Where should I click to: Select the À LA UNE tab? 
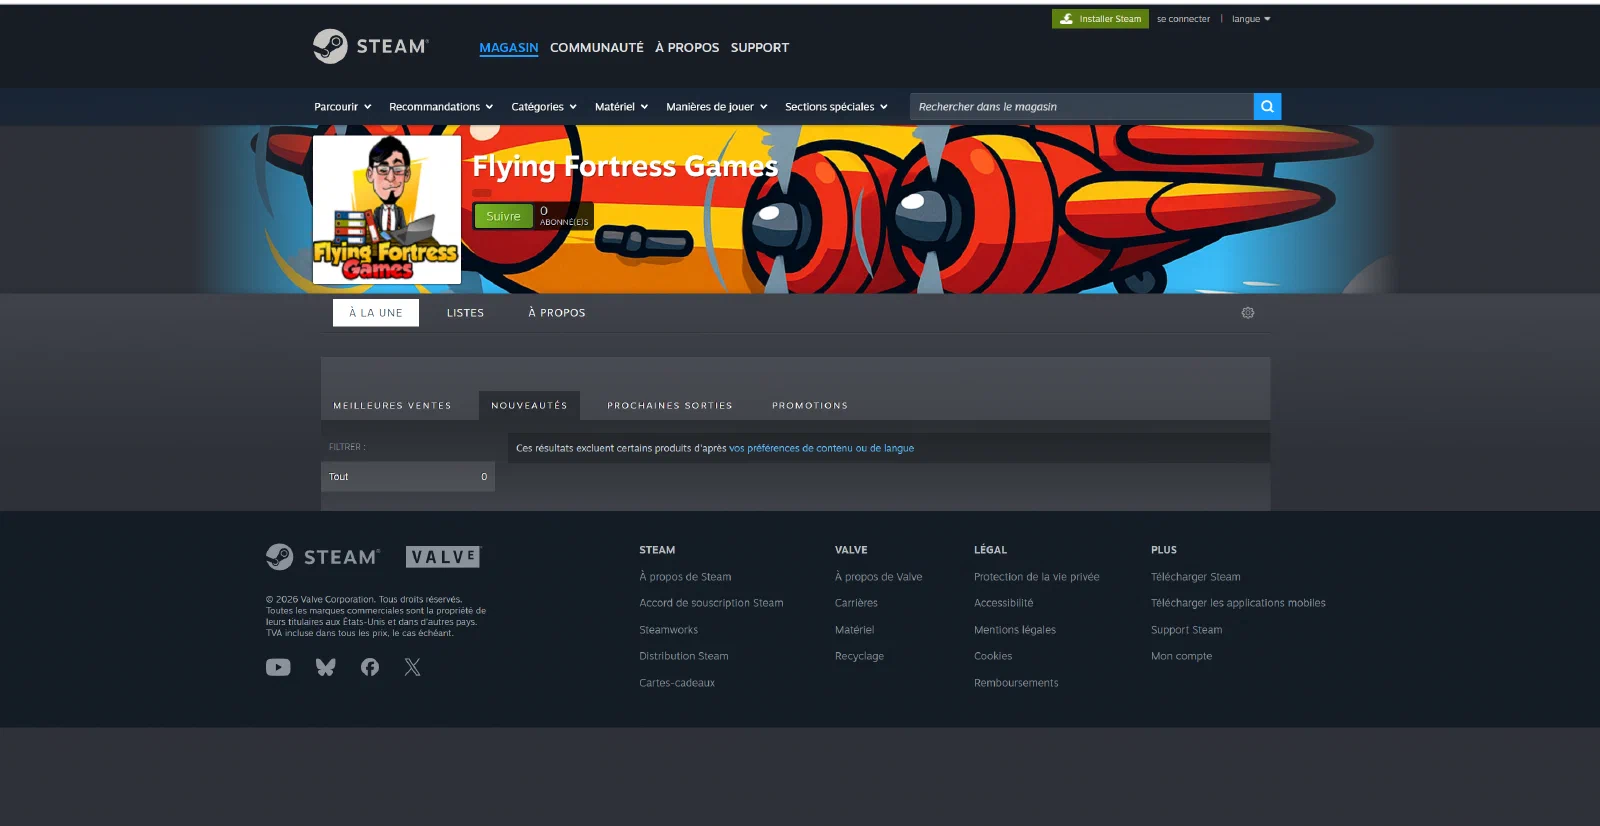(x=376, y=313)
